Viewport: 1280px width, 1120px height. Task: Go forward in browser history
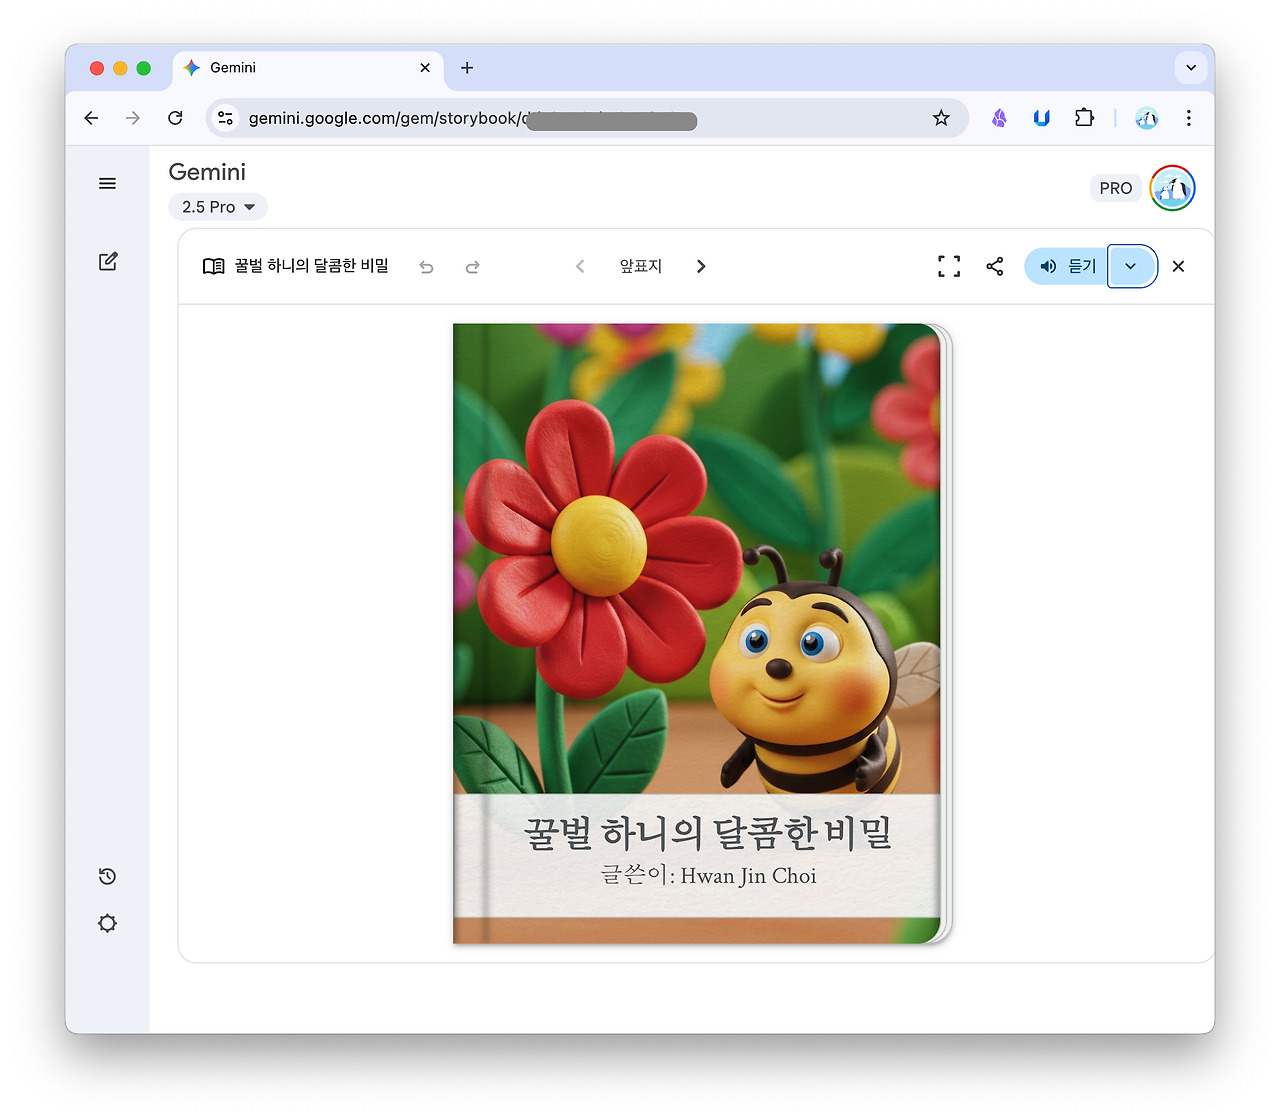click(x=133, y=118)
